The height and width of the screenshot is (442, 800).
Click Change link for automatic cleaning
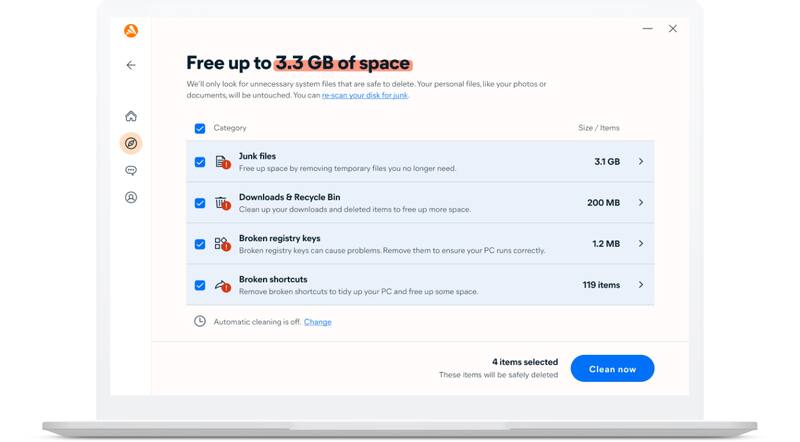317,322
